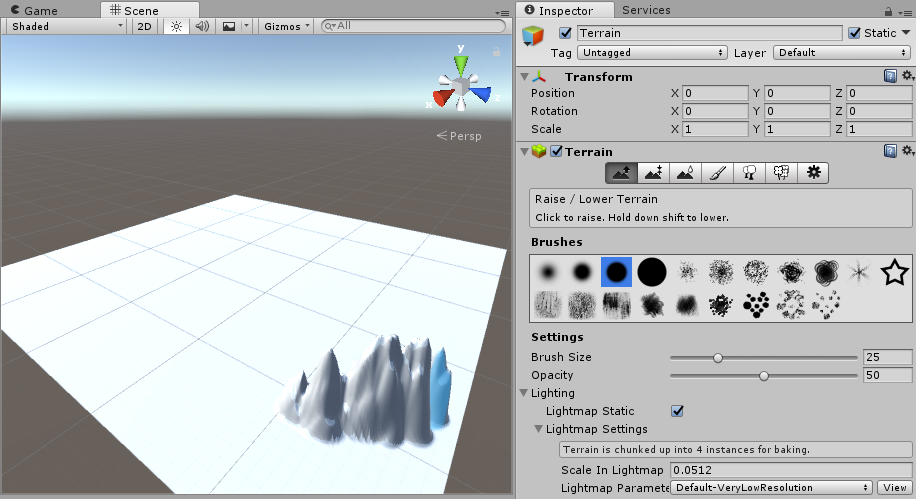Toggle the Static checkbox for Terrain
Image resolution: width=916 pixels, height=499 pixels.
[x=854, y=33]
